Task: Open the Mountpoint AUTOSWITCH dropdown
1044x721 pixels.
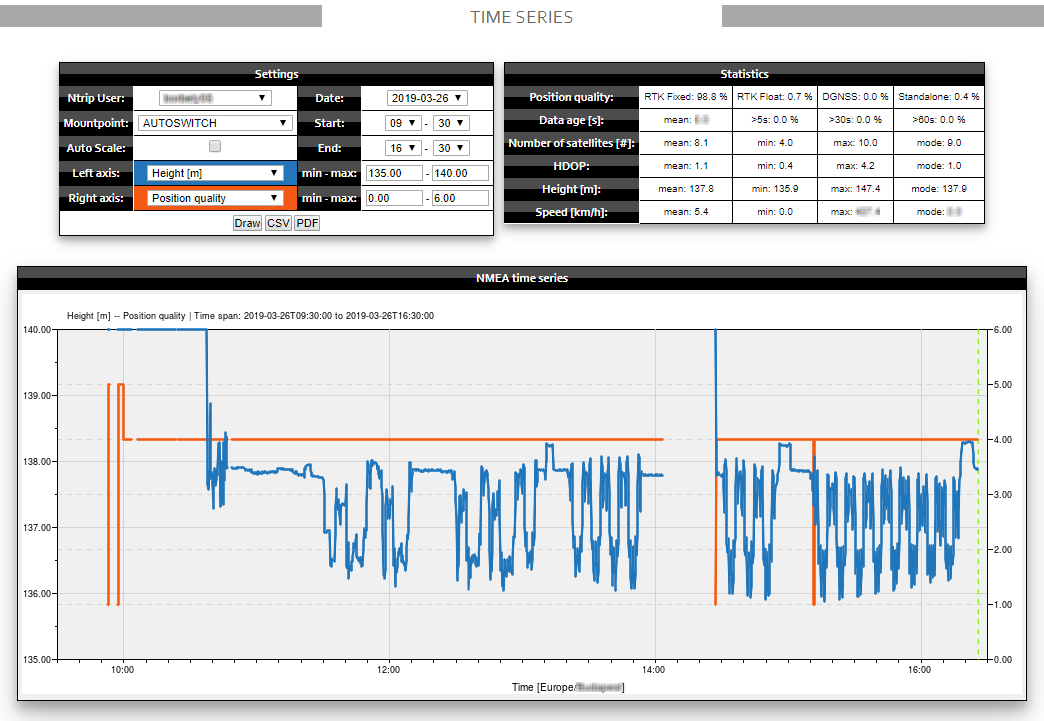Action: click(x=215, y=123)
